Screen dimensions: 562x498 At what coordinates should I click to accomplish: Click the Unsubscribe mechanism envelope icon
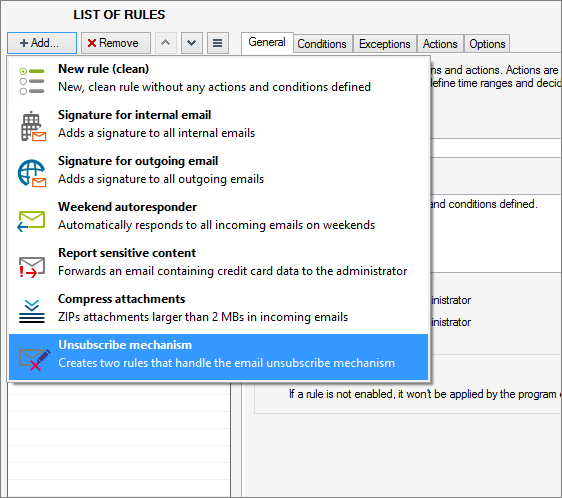35,359
